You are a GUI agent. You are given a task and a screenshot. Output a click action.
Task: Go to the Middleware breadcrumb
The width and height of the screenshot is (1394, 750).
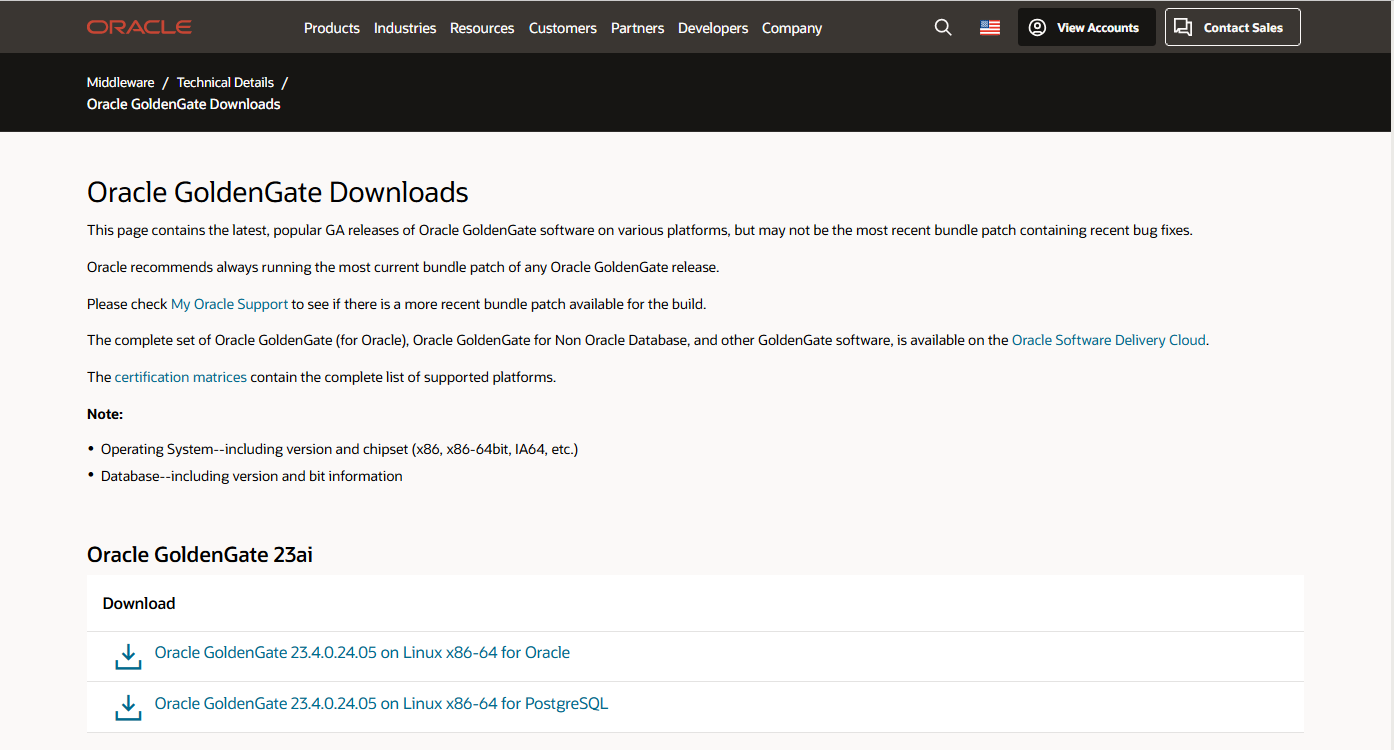[x=121, y=82]
